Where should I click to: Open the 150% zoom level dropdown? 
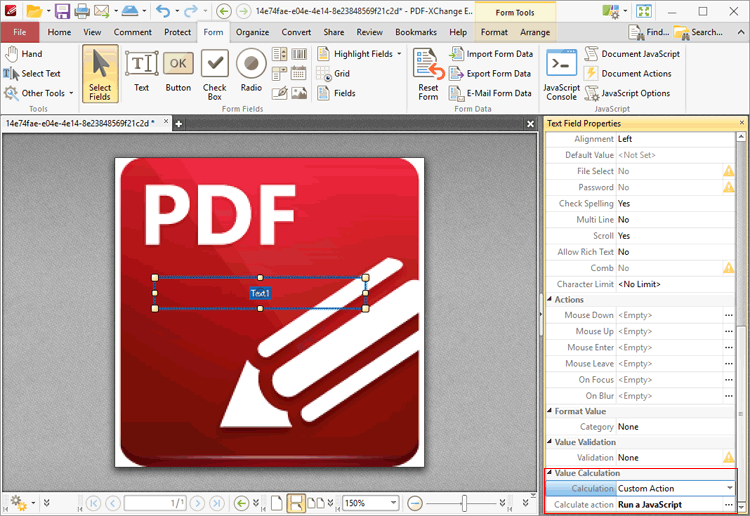(x=393, y=503)
